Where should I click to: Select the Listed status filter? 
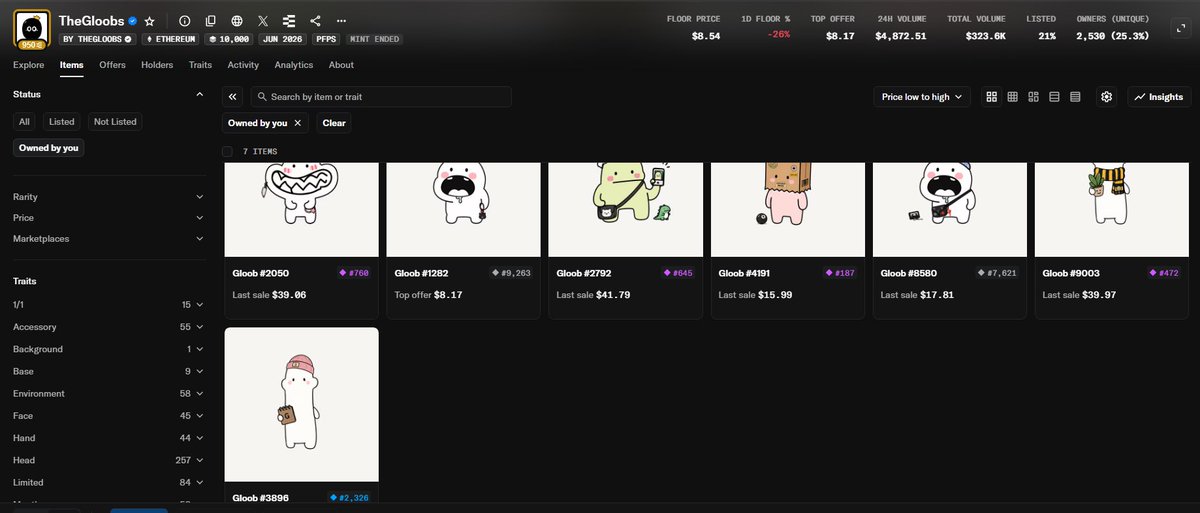point(62,121)
